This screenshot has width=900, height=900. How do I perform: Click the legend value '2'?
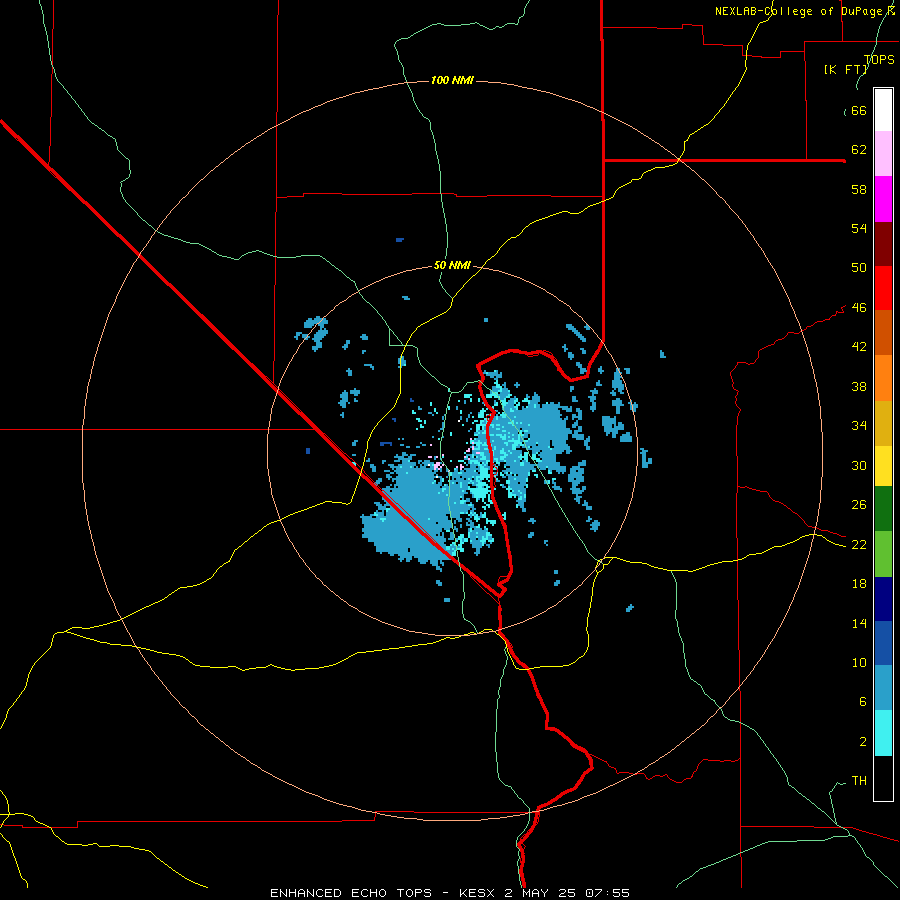coord(862,742)
